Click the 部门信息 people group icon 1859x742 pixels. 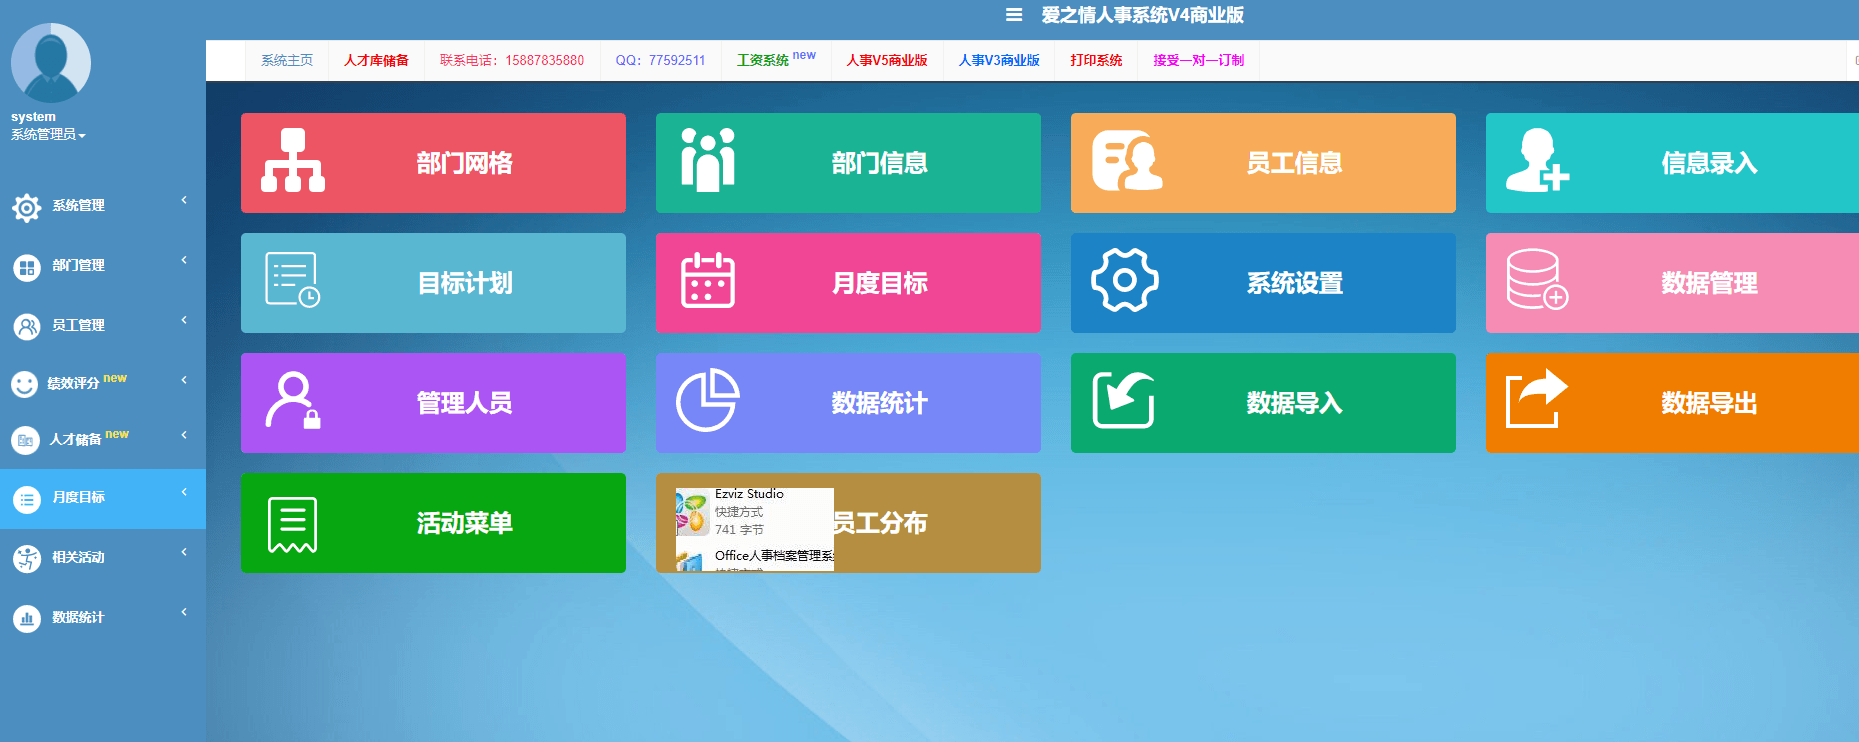(x=708, y=160)
